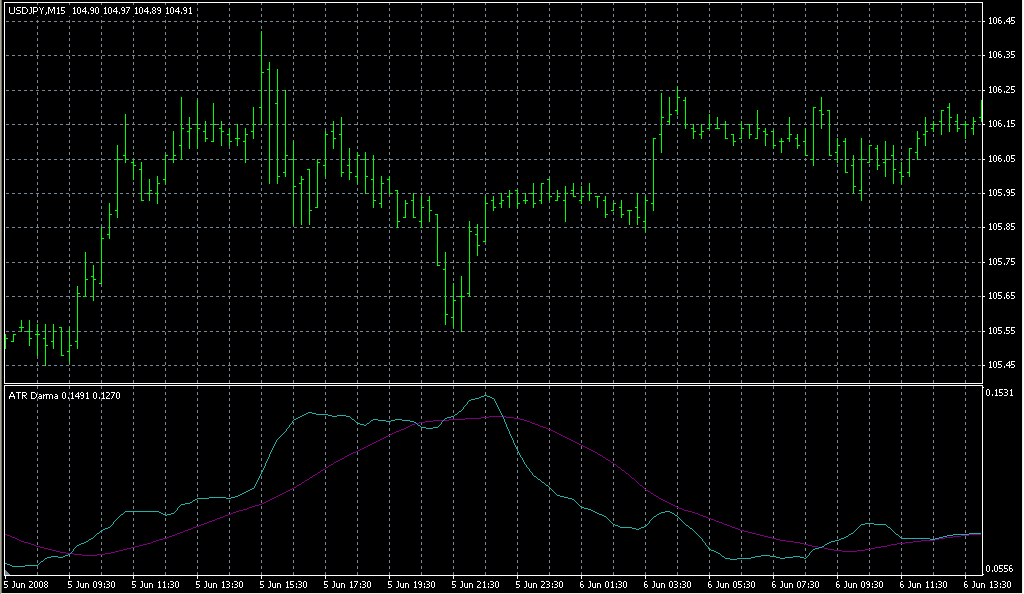Click the 106.25 price scale label
Screen dimensions: 1024x594
coord(1003,90)
